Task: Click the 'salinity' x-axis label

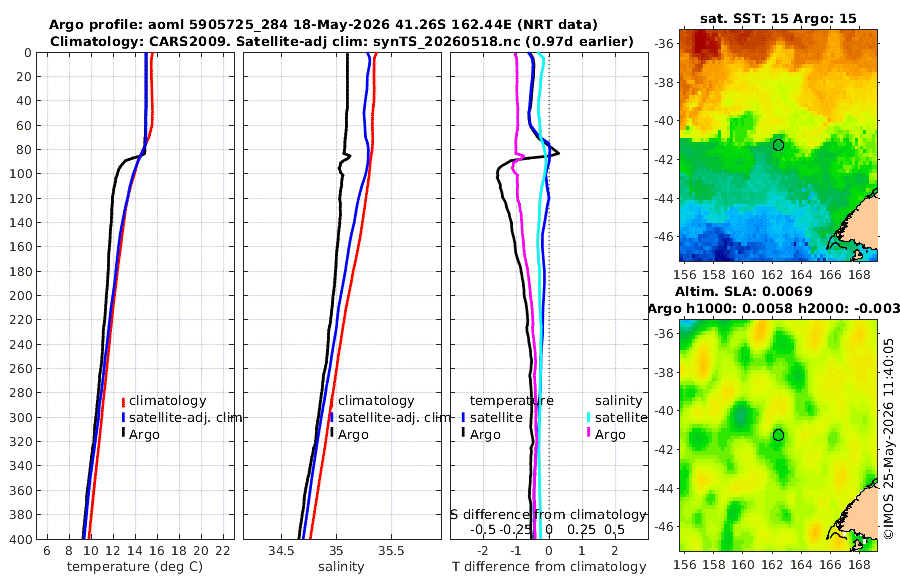Action: (341, 567)
